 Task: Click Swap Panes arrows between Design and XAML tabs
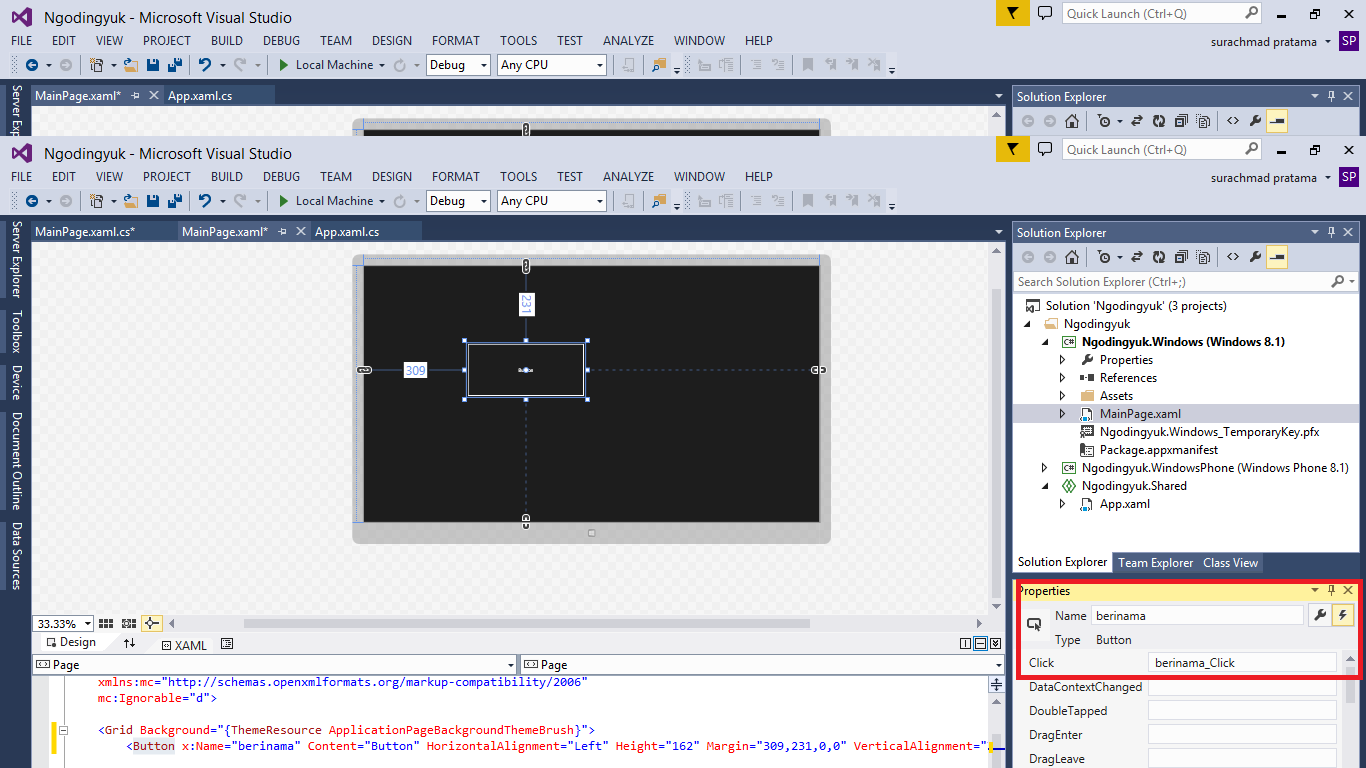(x=129, y=643)
